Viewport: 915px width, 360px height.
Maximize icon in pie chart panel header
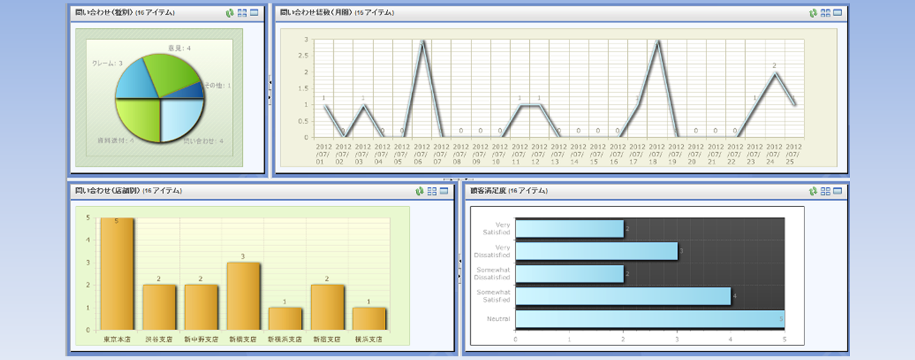pyautogui.click(x=254, y=13)
